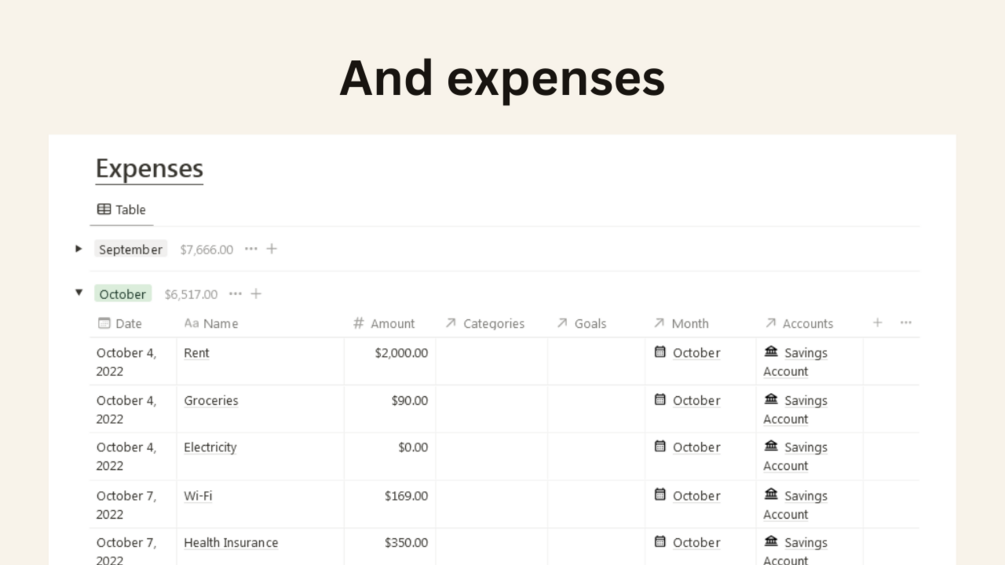Image resolution: width=1005 pixels, height=565 pixels.
Task: Click the plus icon beside September total
Action: click(x=272, y=249)
